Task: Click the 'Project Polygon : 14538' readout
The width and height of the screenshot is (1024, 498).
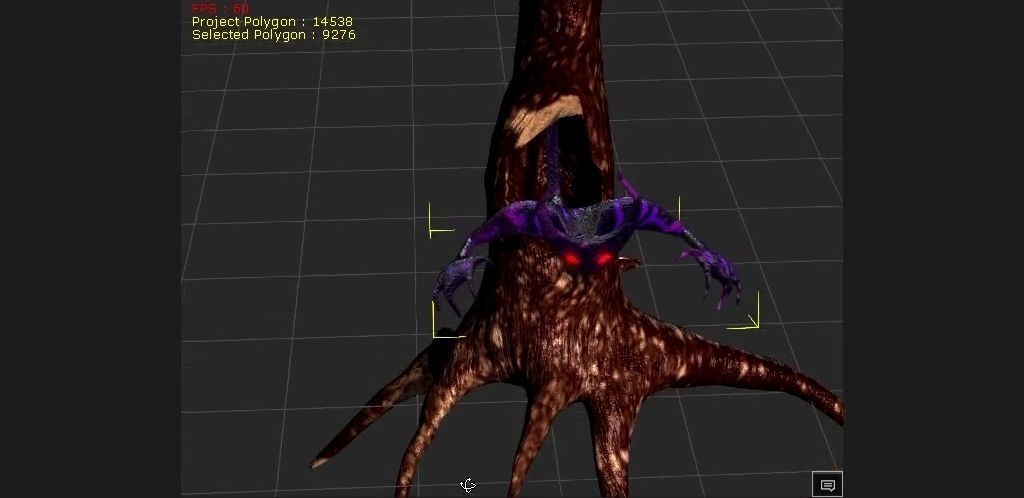Action: 272,22
